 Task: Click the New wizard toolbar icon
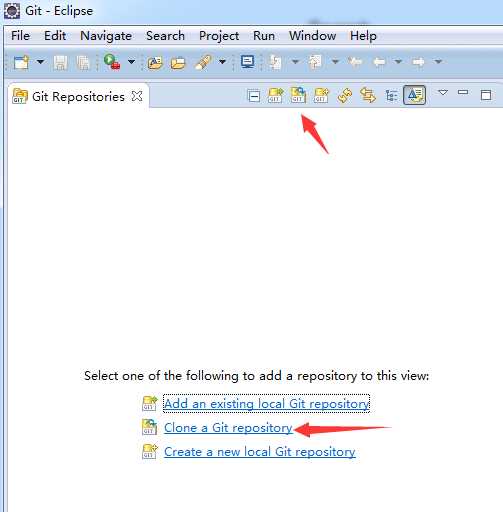tap(21, 62)
